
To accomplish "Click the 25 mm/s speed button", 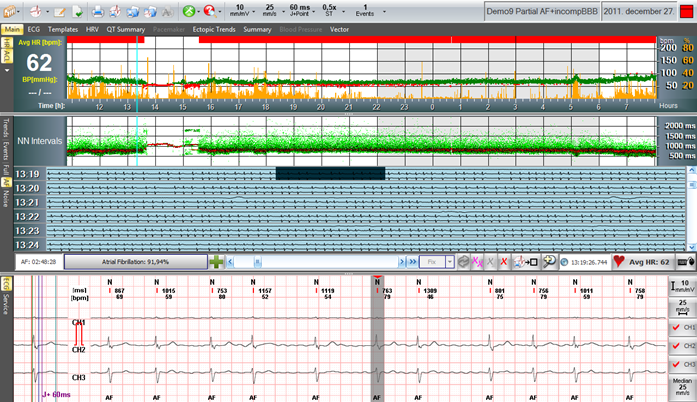I will pos(682,306).
